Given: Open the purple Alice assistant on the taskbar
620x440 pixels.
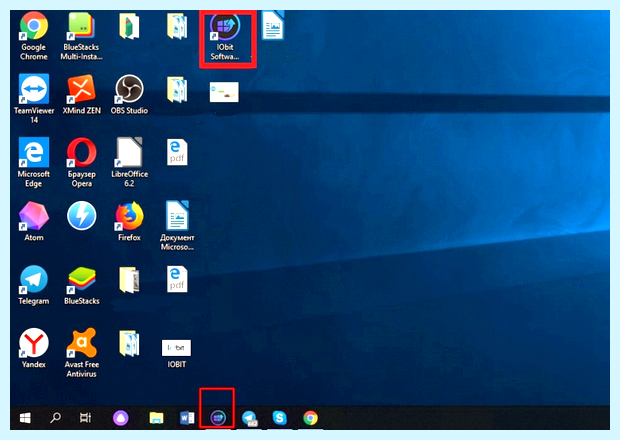Looking at the screenshot, I should [121, 418].
